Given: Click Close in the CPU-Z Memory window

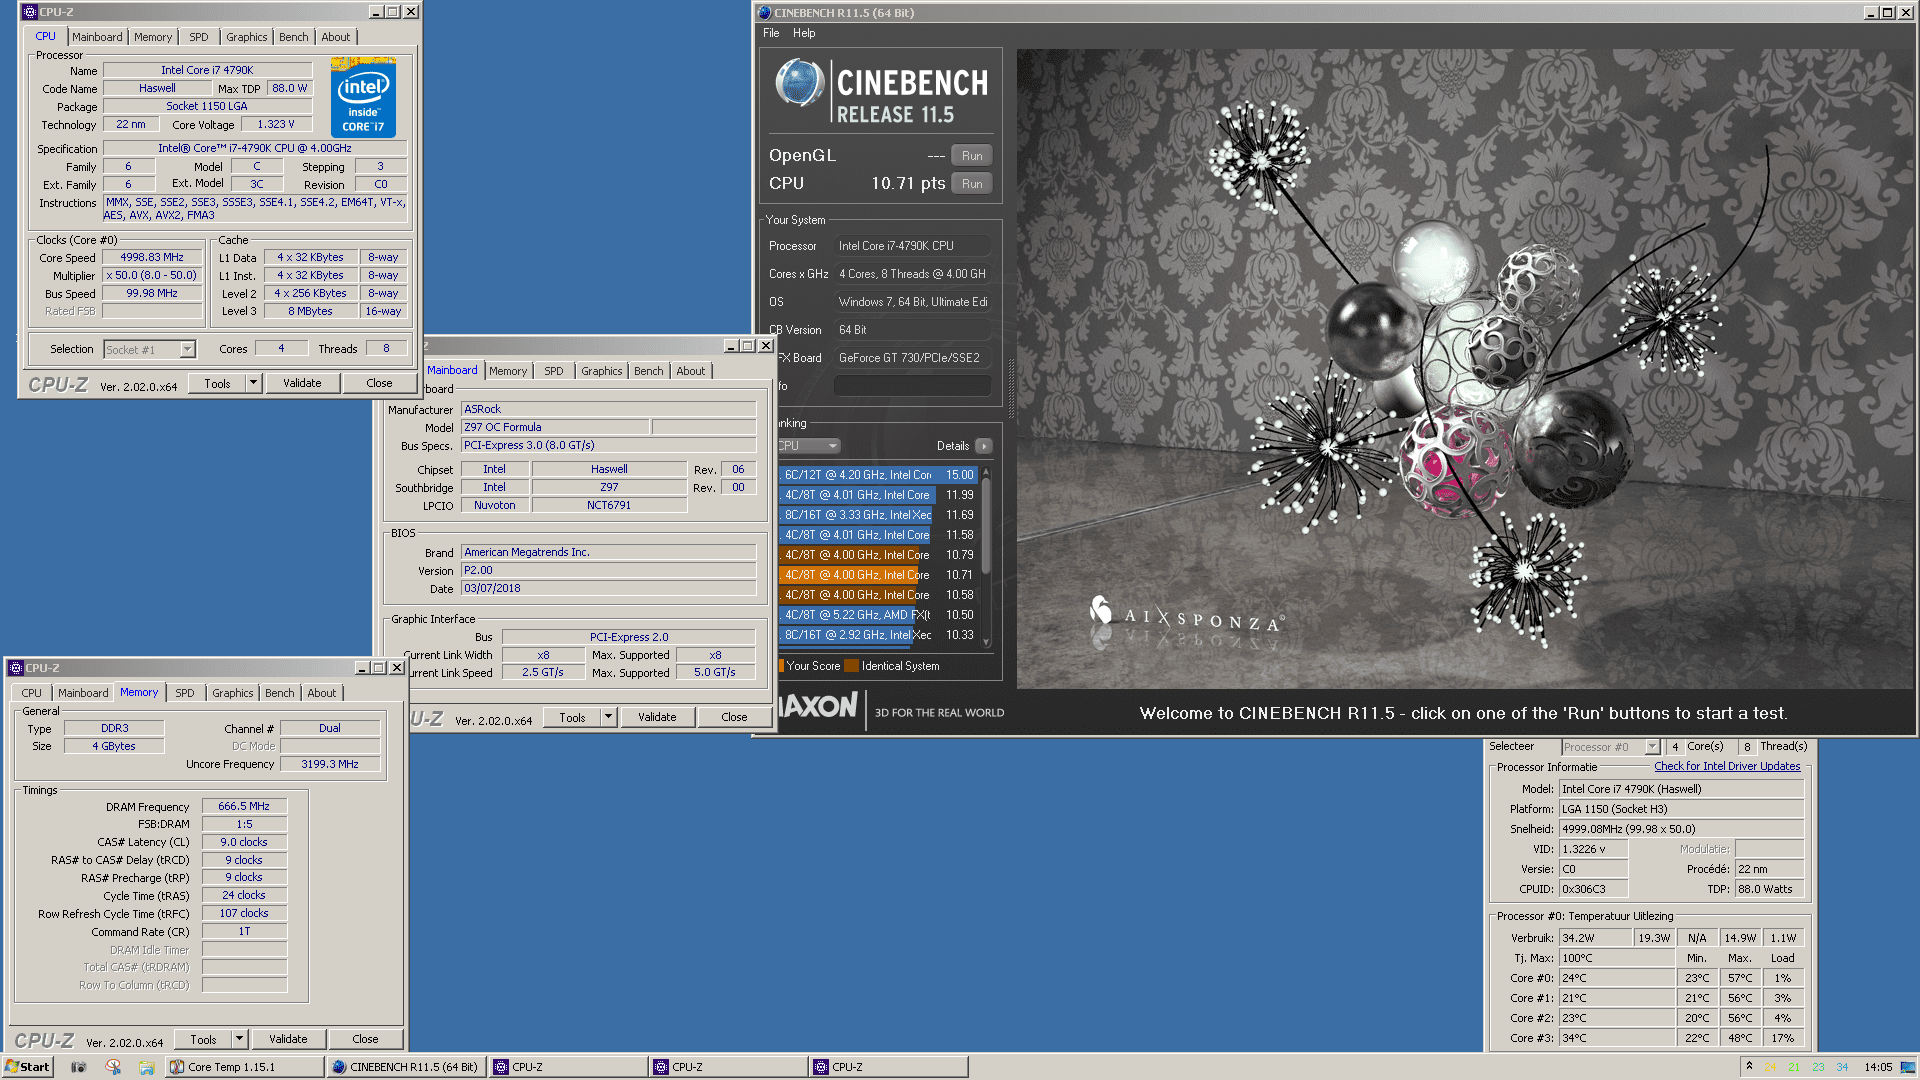Looking at the screenshot, I should coord(365,1039).
